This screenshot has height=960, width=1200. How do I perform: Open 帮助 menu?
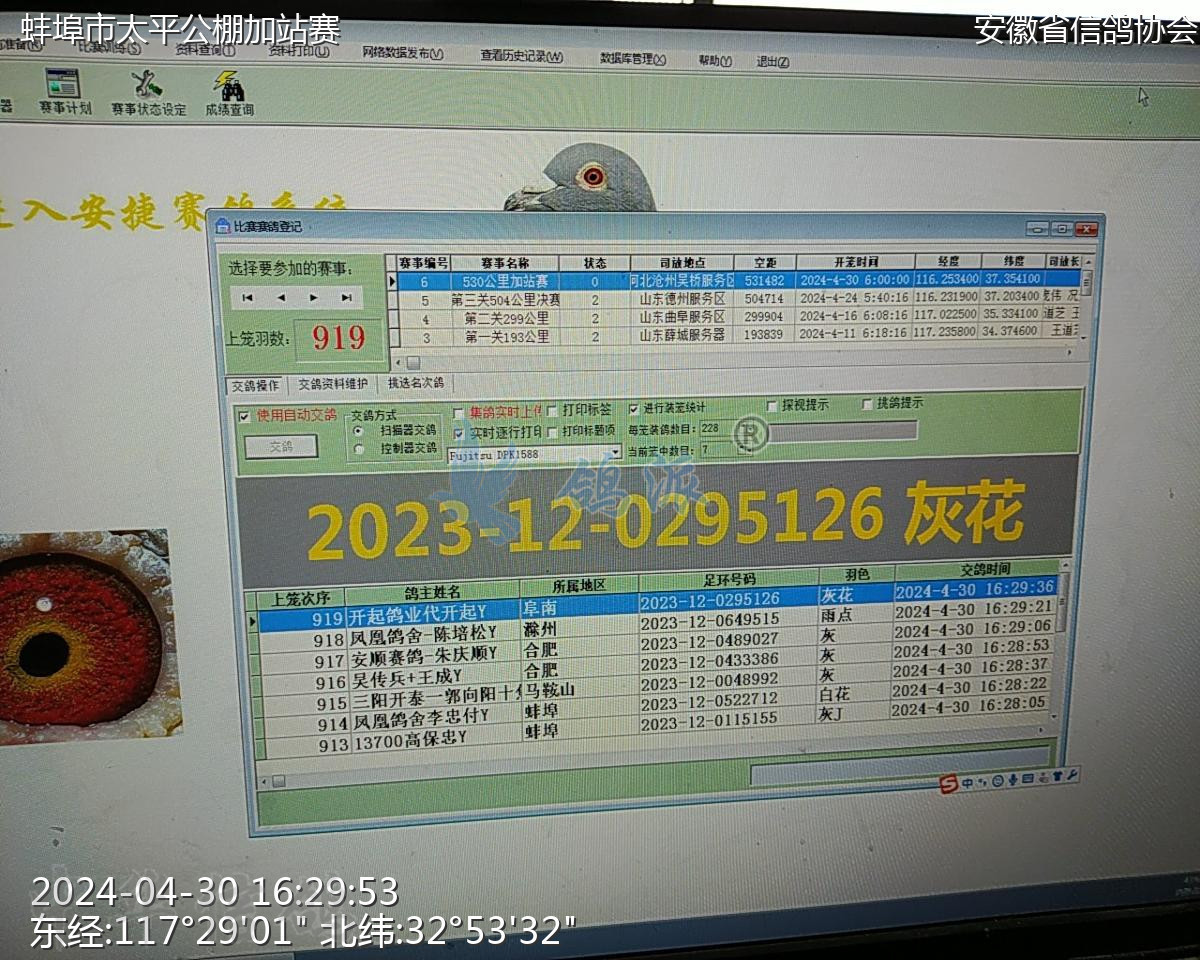(715, 61)
